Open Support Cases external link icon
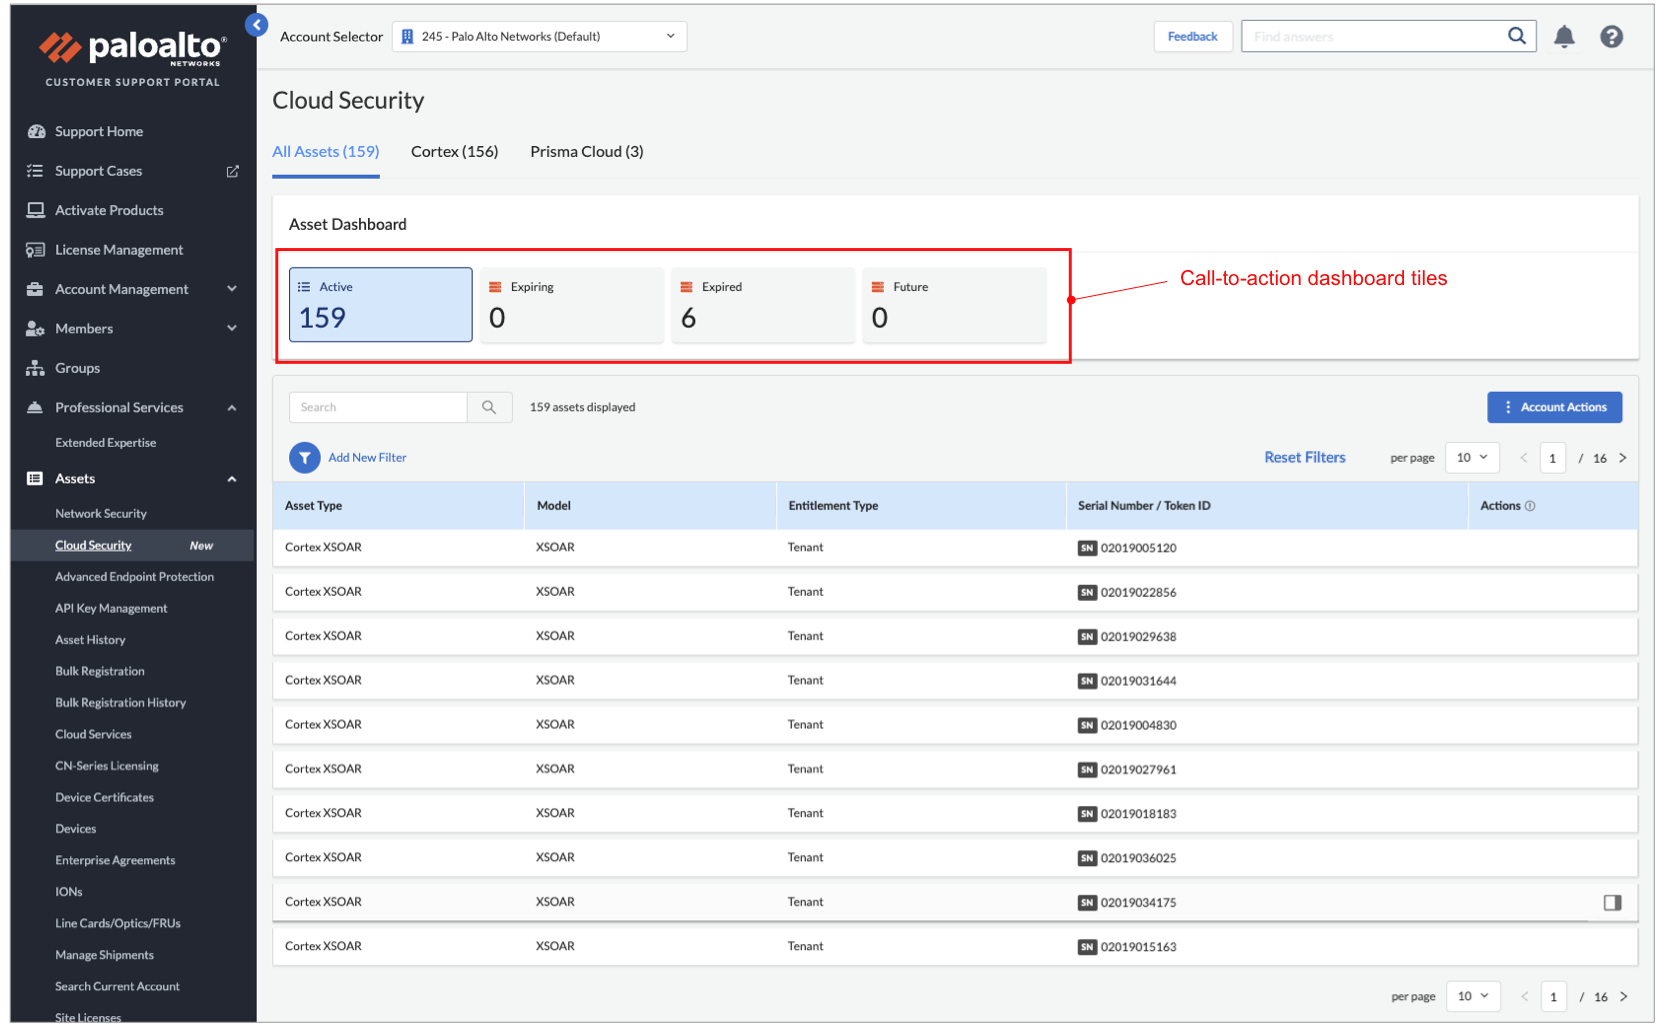The image size is (1665, 1030). [232, 172]
